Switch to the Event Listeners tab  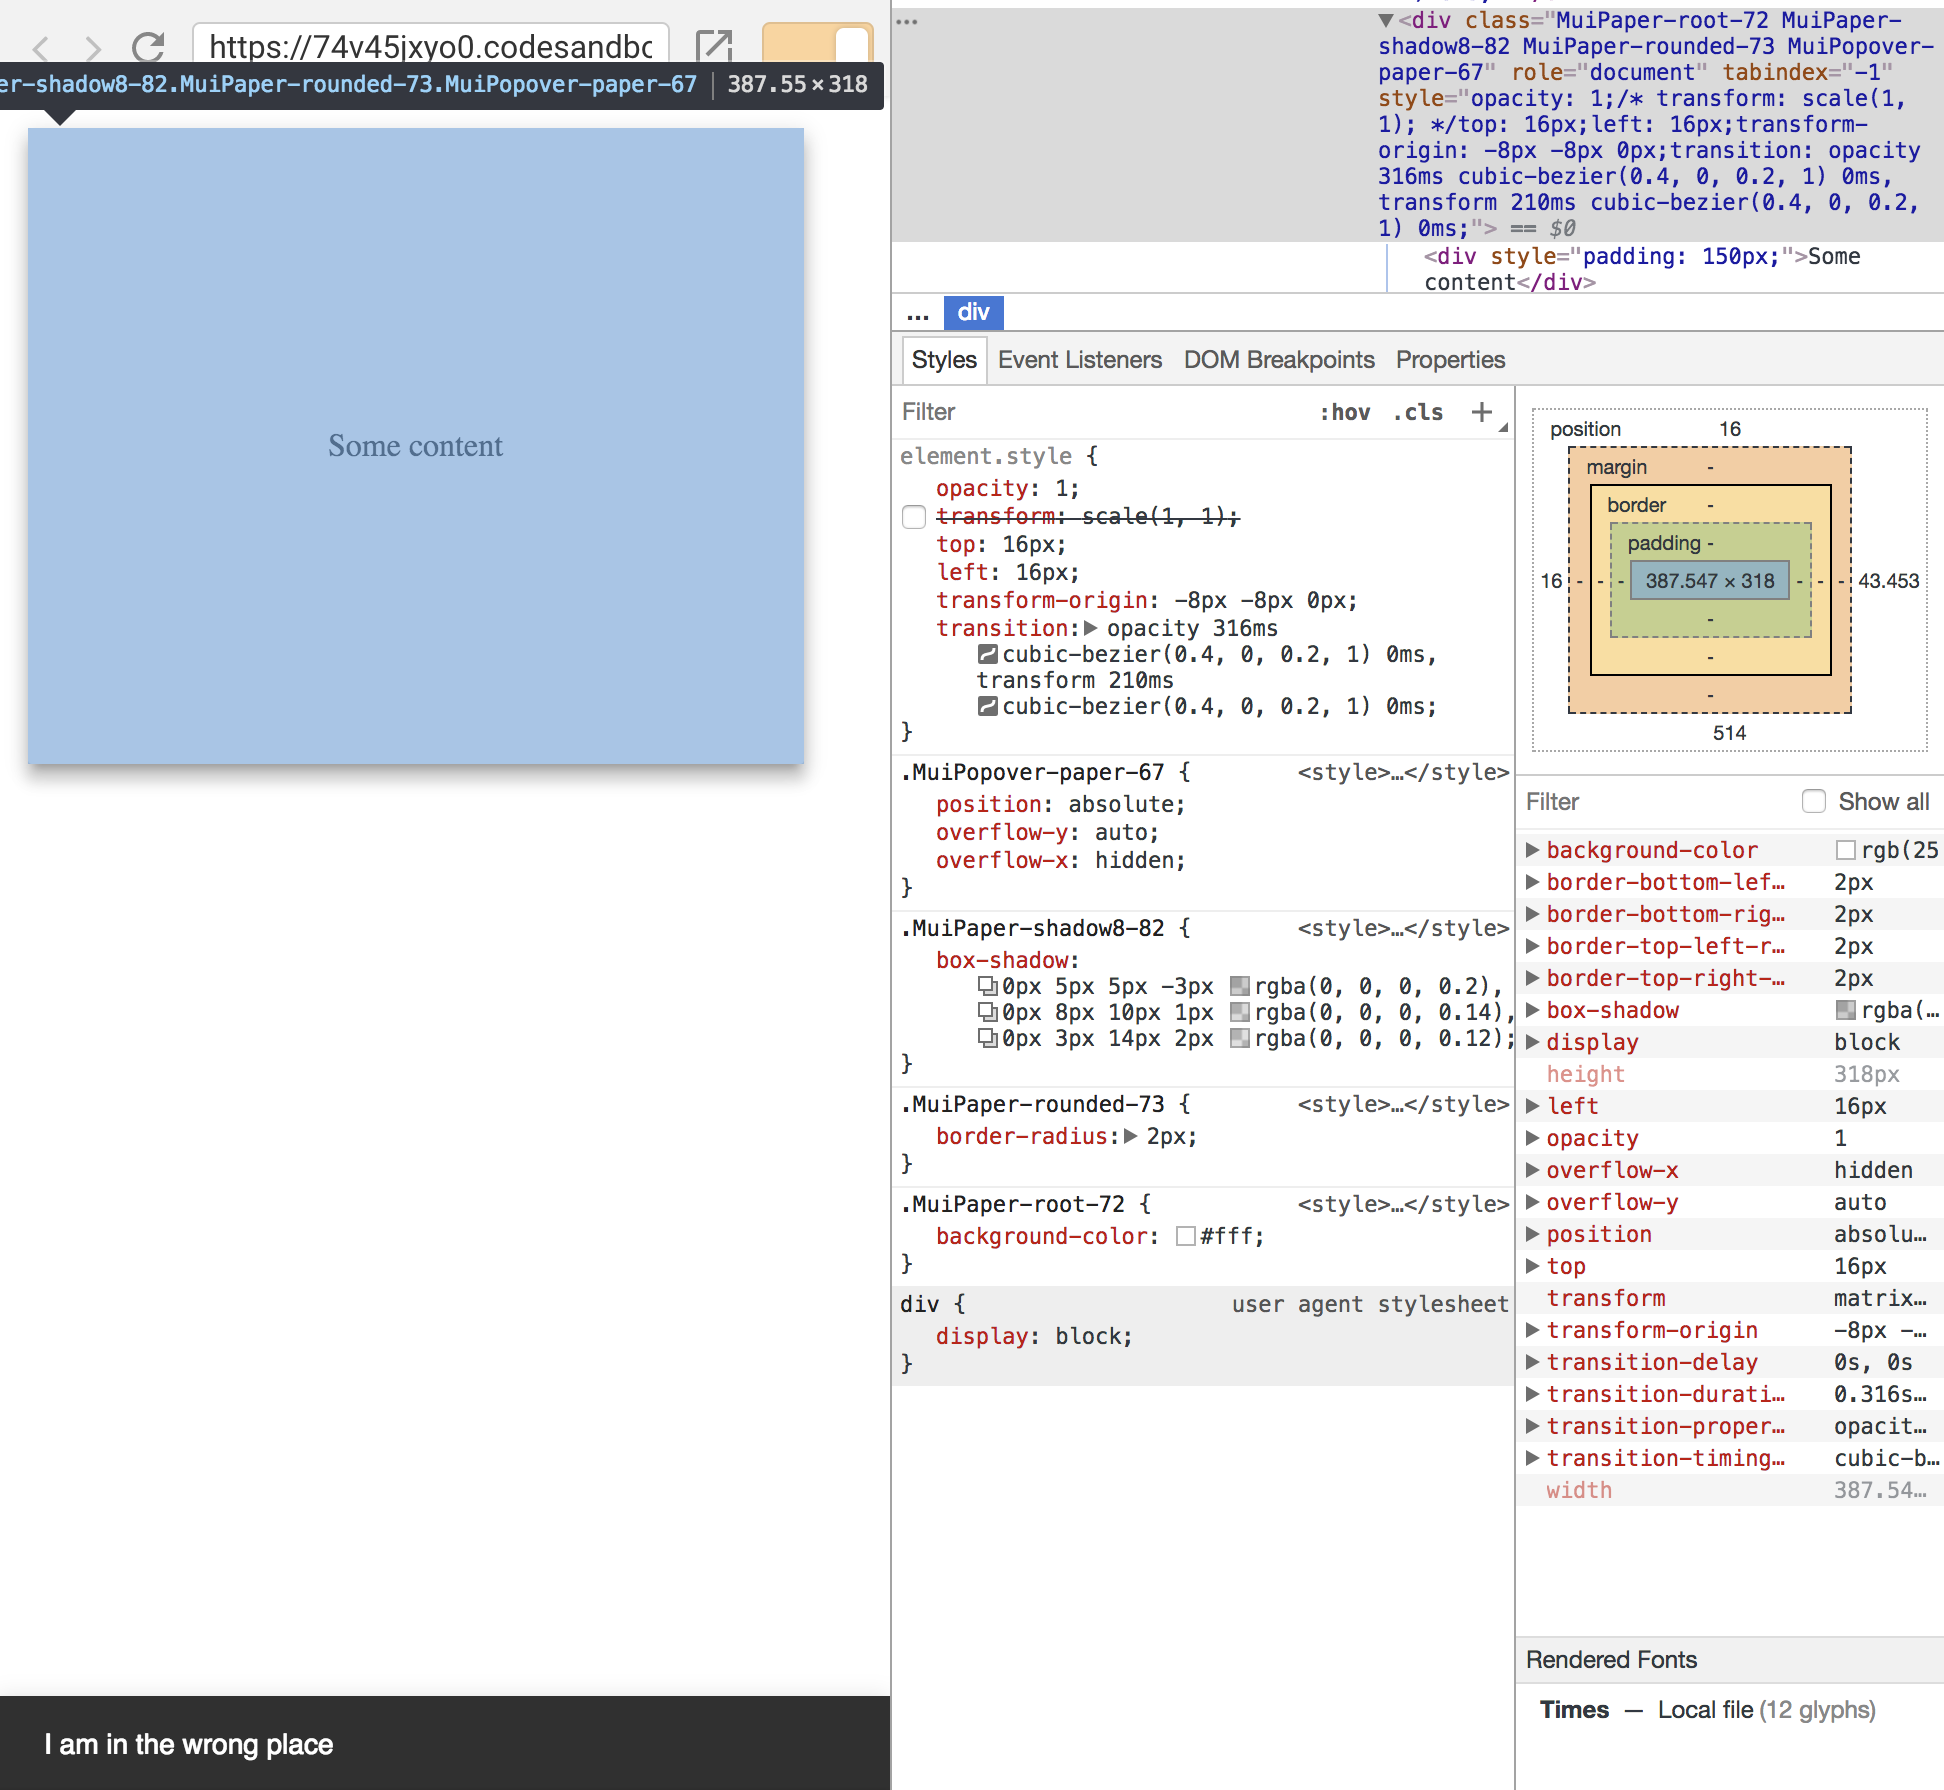click(1080, 359)
